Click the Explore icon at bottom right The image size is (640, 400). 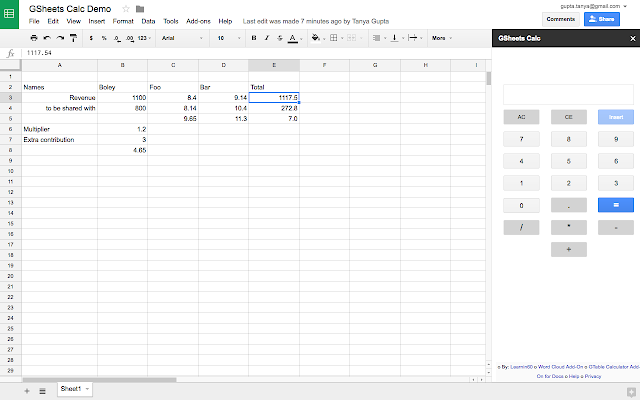631,392
